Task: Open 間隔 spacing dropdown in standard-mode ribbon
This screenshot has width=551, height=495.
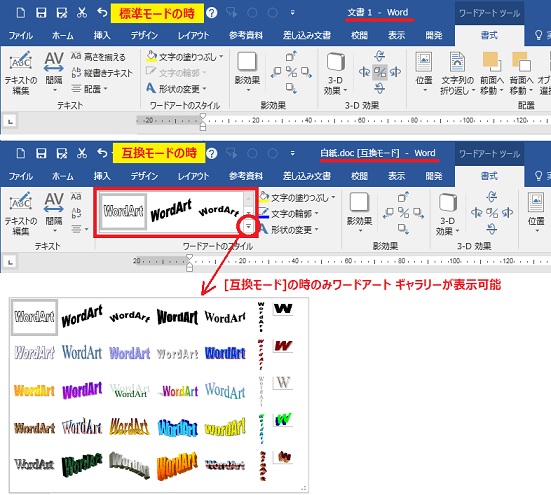Action: [x=54, y=73]
